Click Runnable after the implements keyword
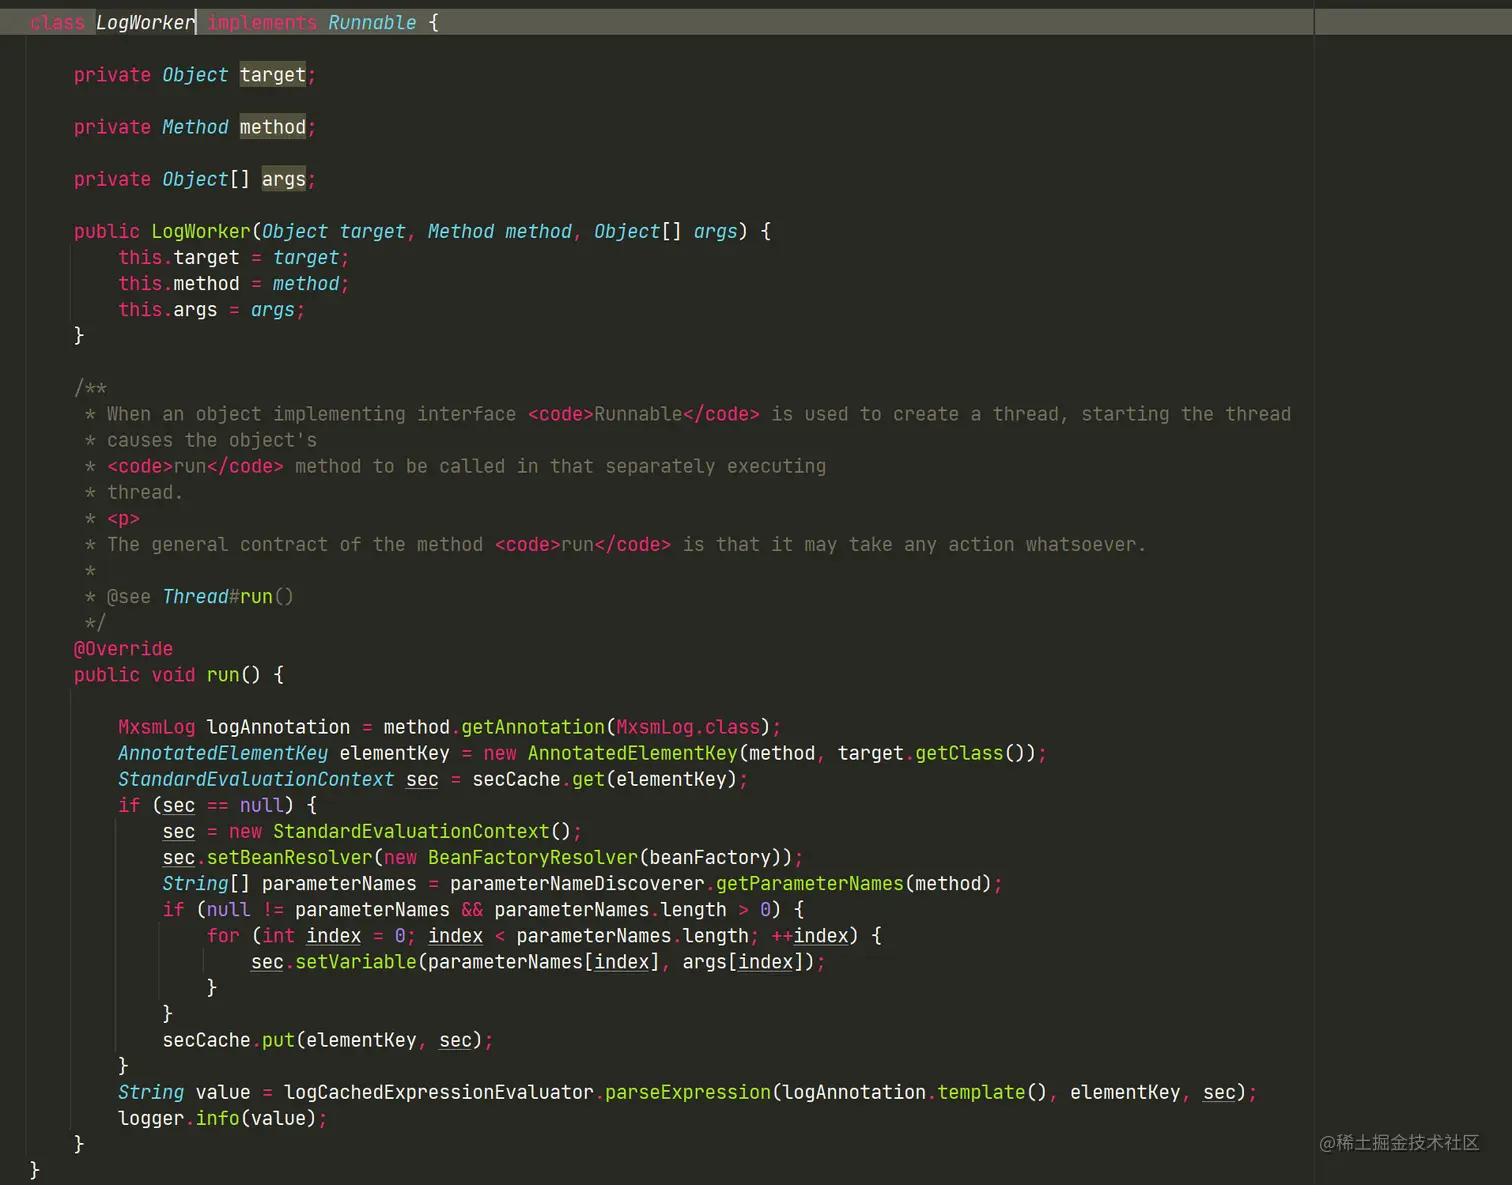 pyautogui.click(x=372, y=22)
